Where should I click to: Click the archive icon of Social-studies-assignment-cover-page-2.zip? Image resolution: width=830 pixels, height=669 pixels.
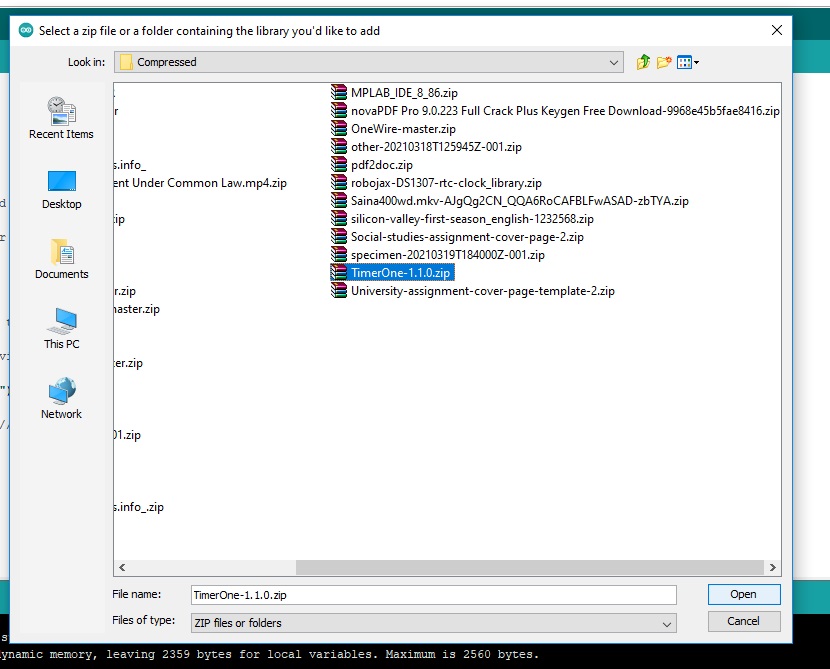coord(339,237)
